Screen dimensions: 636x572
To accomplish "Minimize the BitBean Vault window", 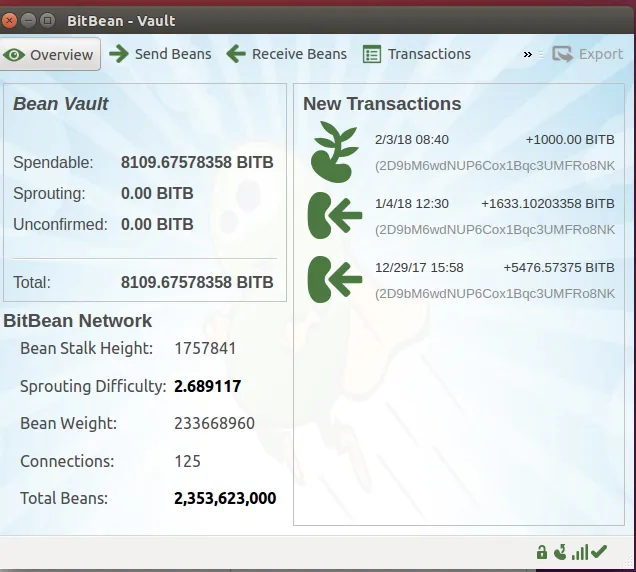I will (x=28, y=20).
